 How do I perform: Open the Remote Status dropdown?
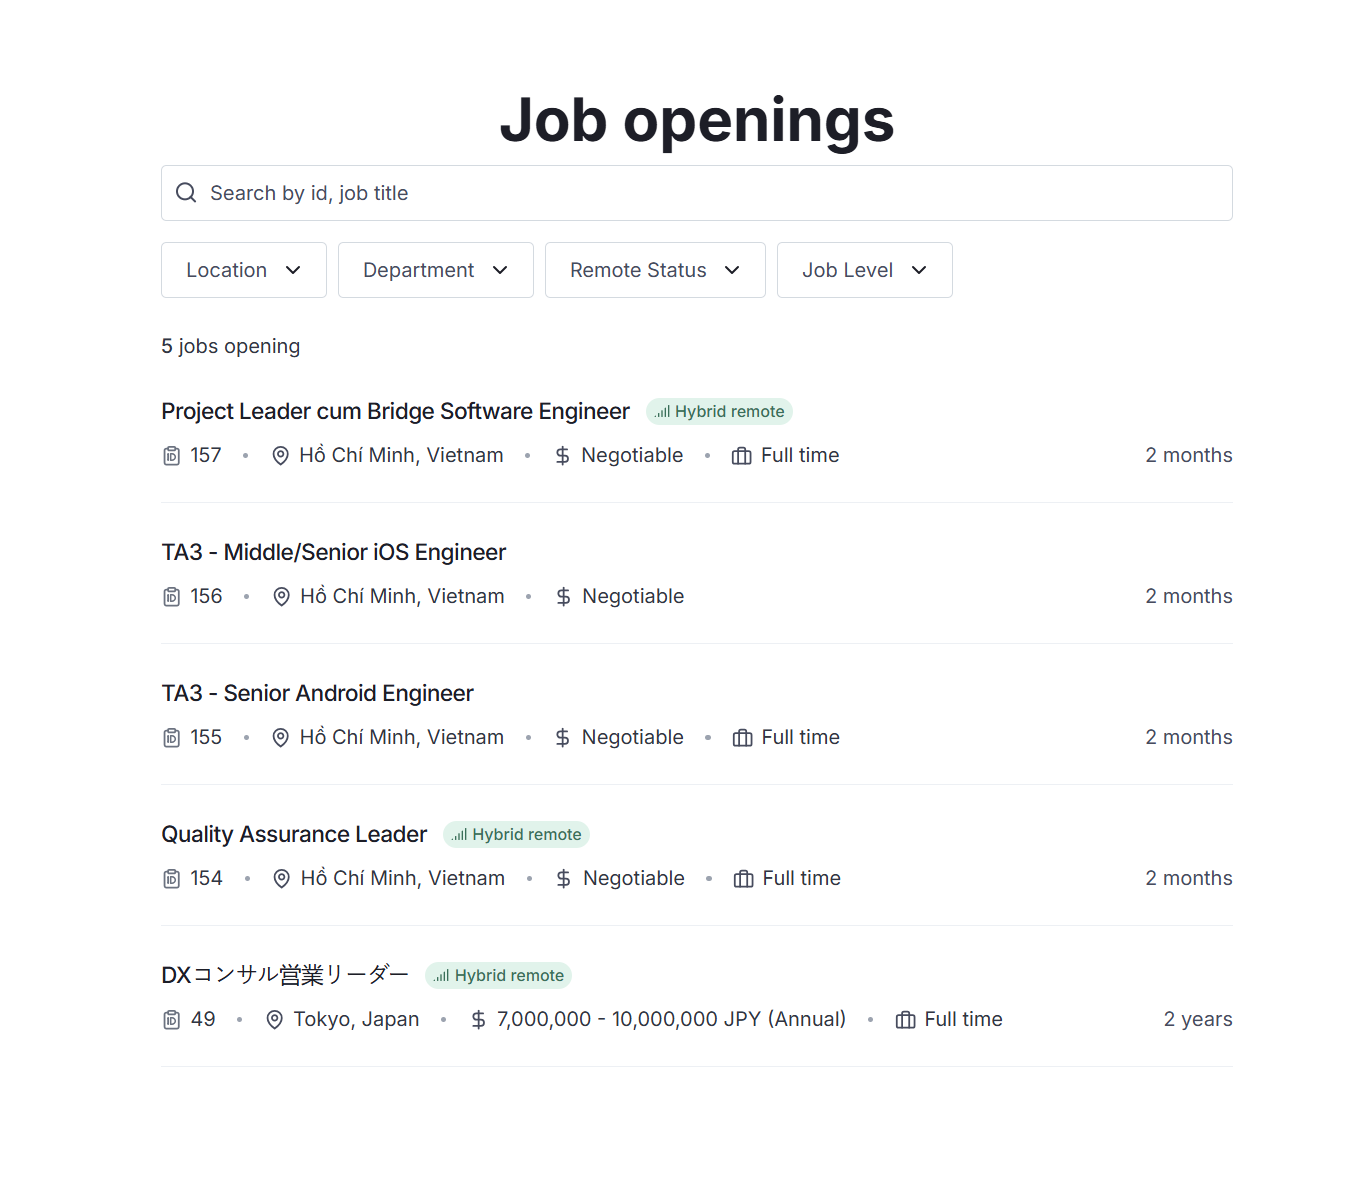[x=655, y=270]
